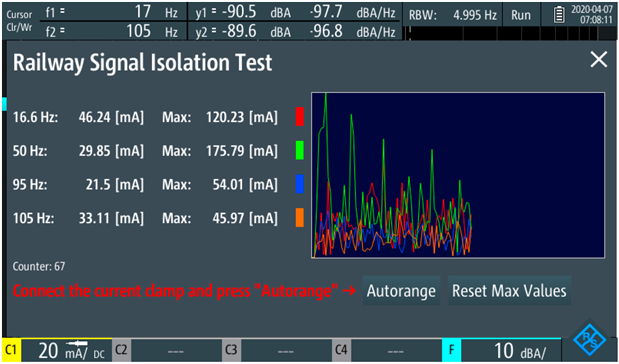Select the F spectrum channel label
Viewport: 619px width, 364px height.
point(451,350)
